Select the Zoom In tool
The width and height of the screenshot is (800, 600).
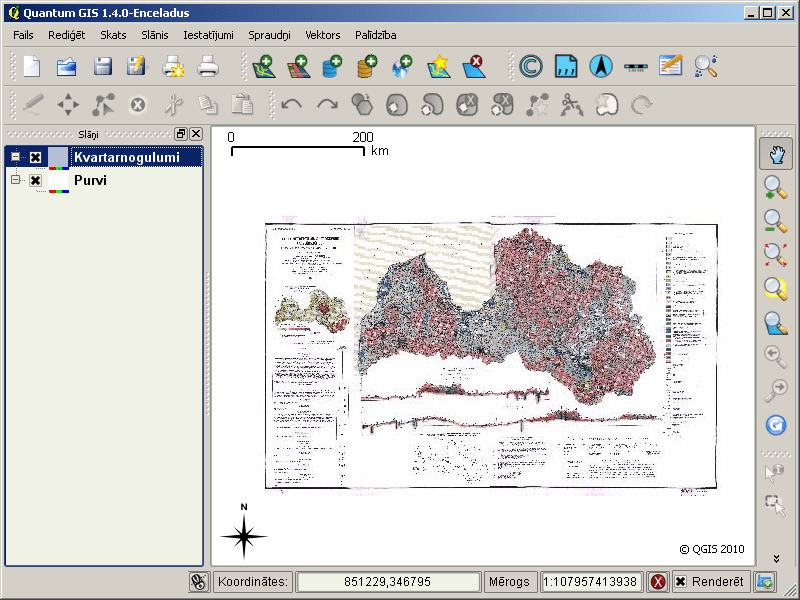tap(776, 187)
